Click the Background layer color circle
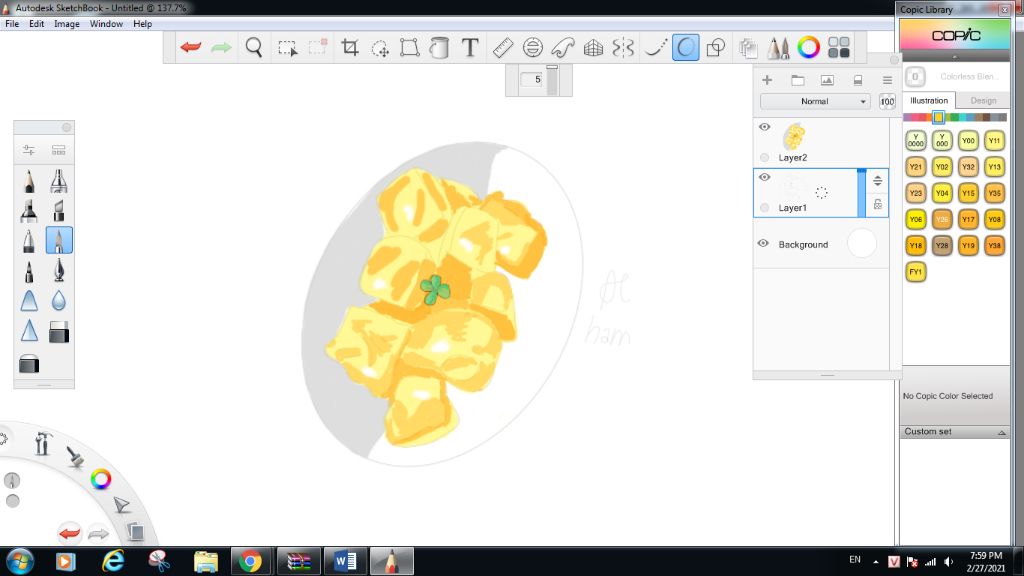1024x576 pixels. (861, 244)
